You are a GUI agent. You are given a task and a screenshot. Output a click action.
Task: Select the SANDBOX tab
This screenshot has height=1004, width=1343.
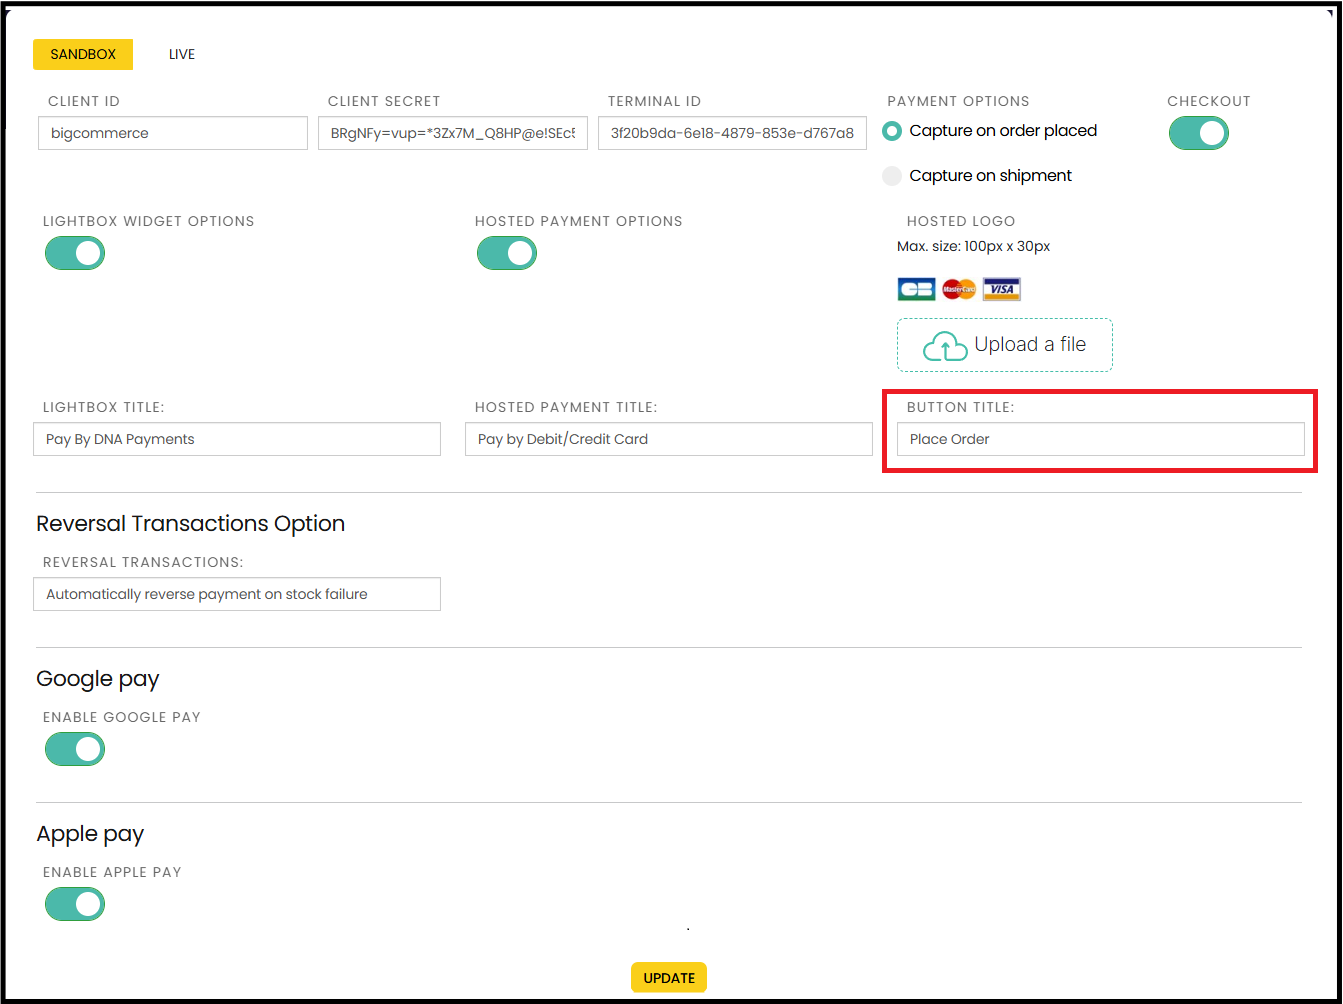pyautogui.click(x=83, y=54)
